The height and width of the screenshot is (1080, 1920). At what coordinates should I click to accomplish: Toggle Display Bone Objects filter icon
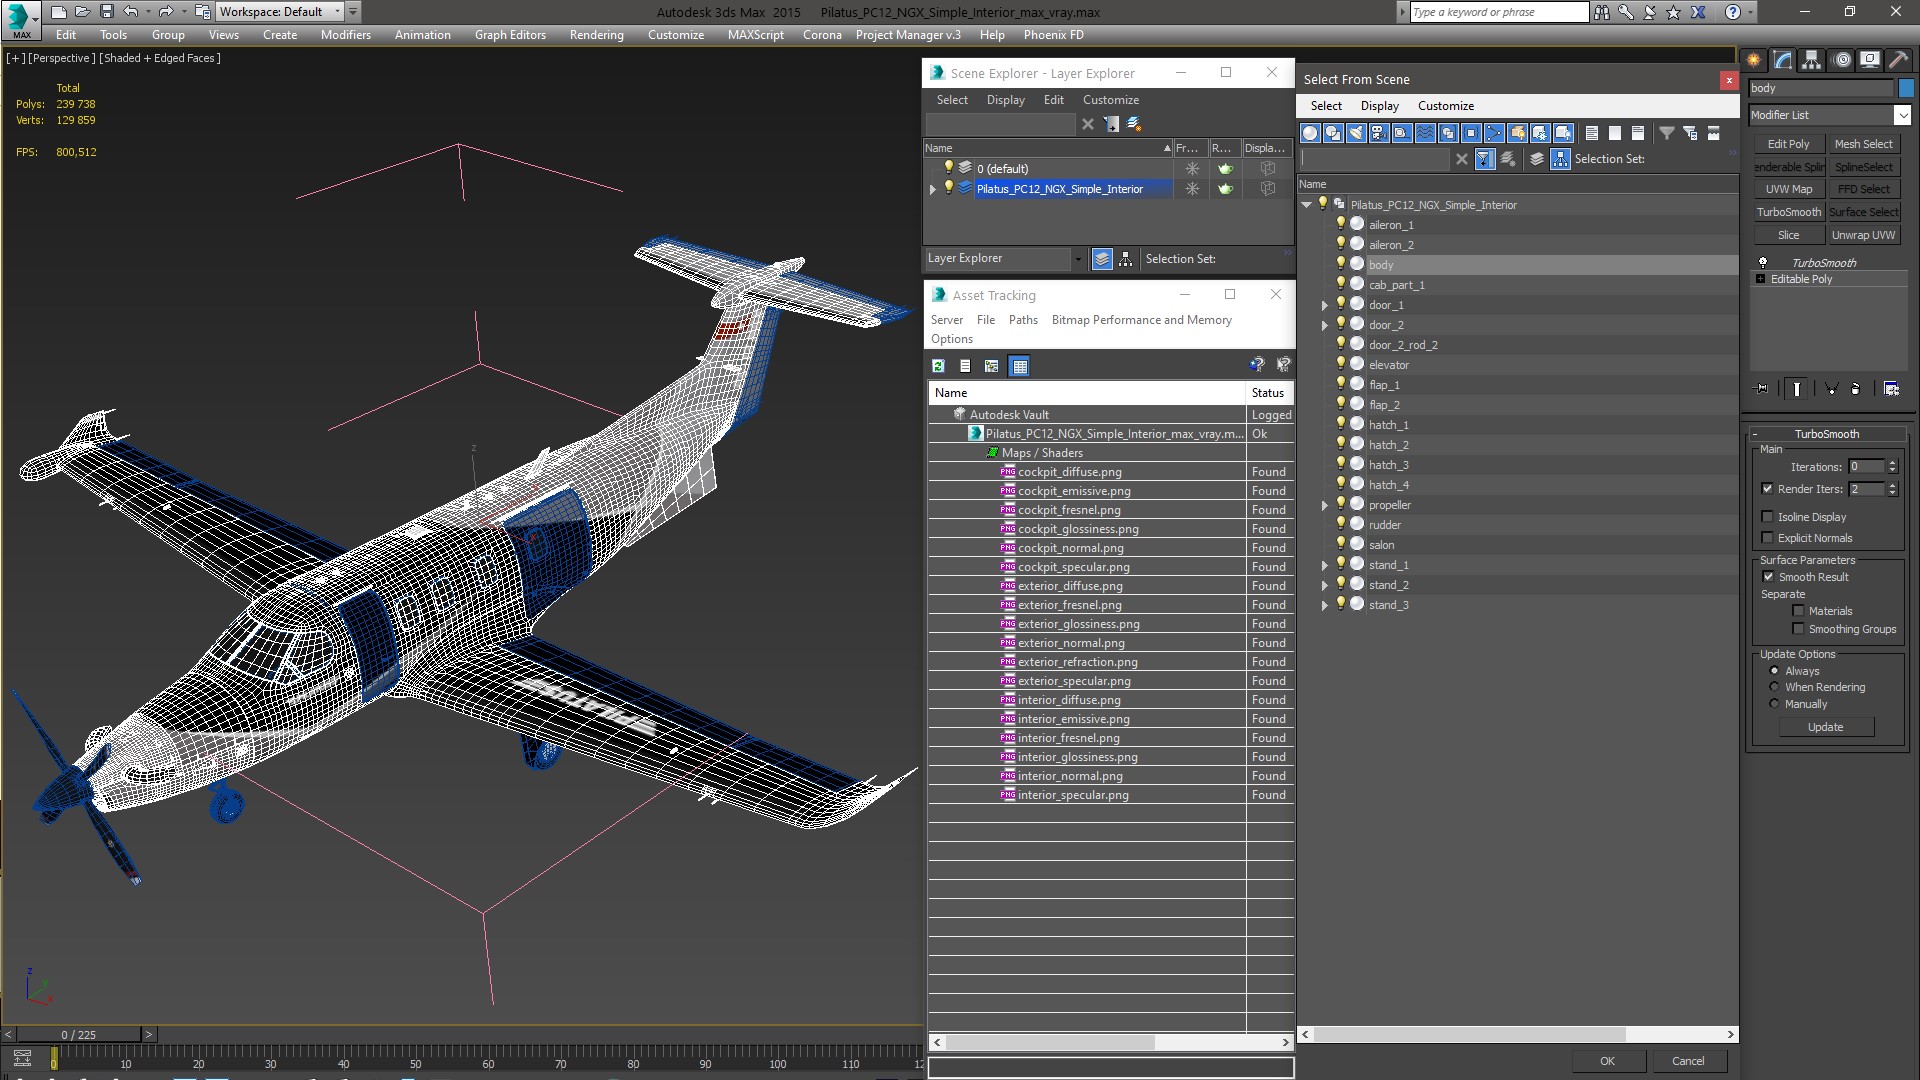tap(1494, 133)
